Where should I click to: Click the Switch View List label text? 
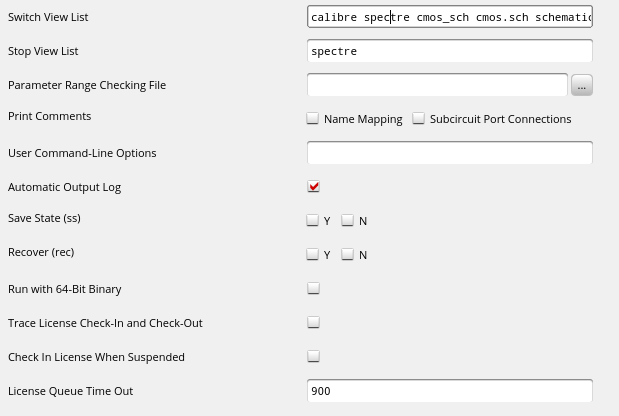coord(48,17)
